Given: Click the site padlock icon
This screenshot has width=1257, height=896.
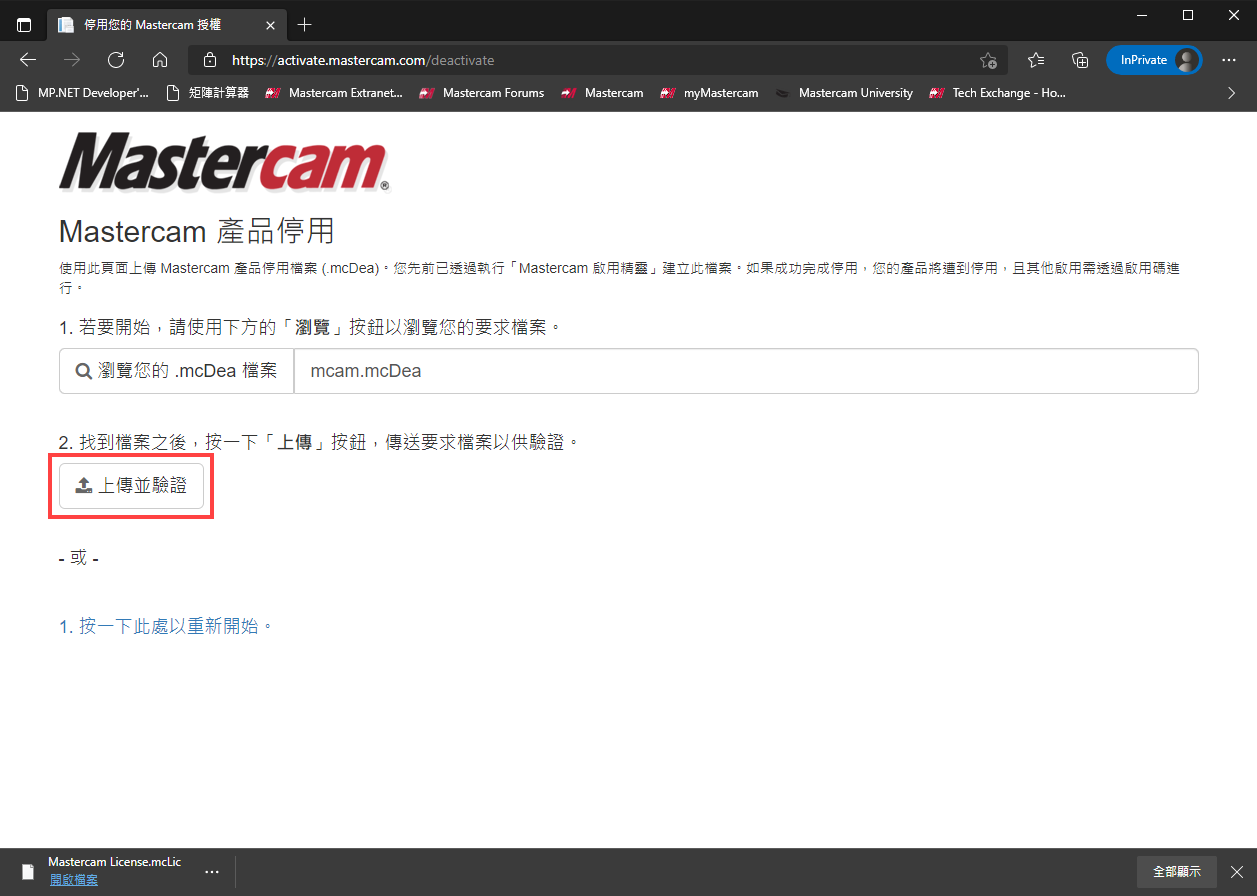Looking at the screenshot, I should tap(209, 60).
